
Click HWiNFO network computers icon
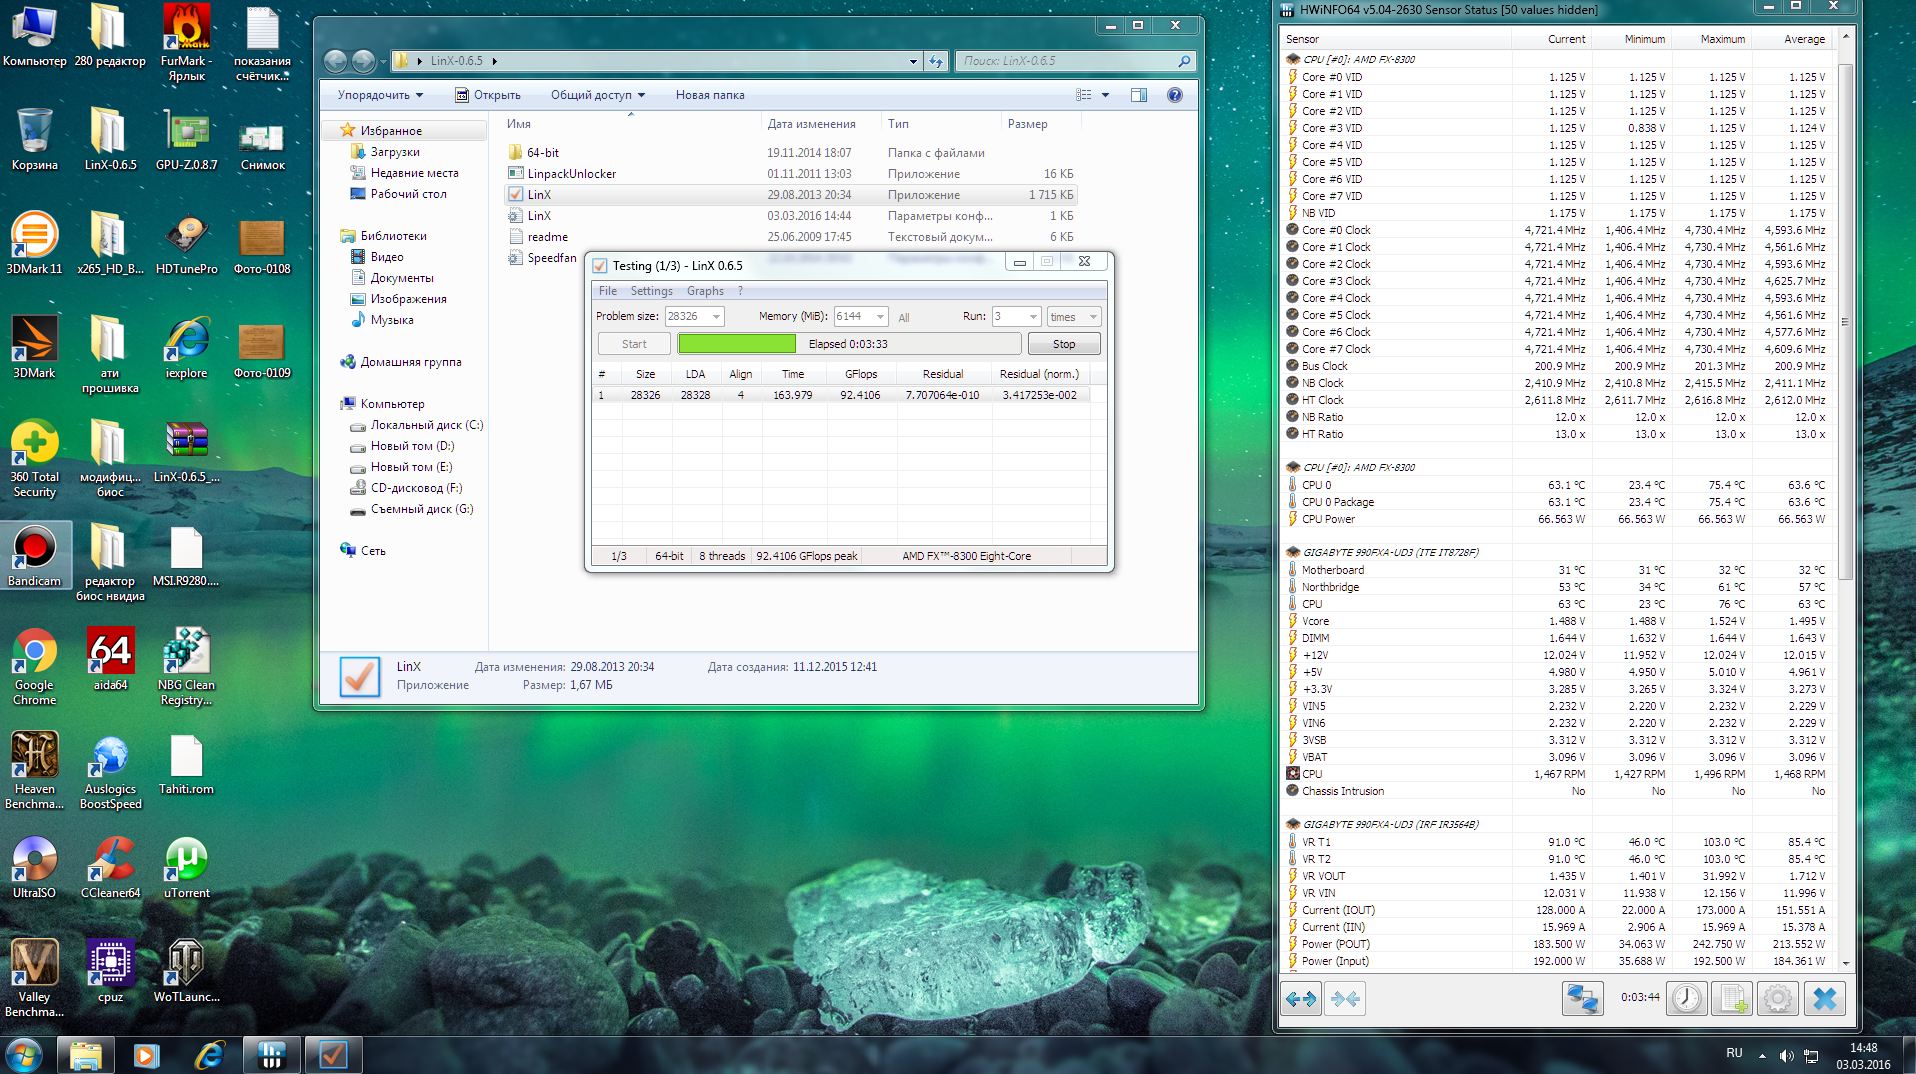pos(1583,998)
